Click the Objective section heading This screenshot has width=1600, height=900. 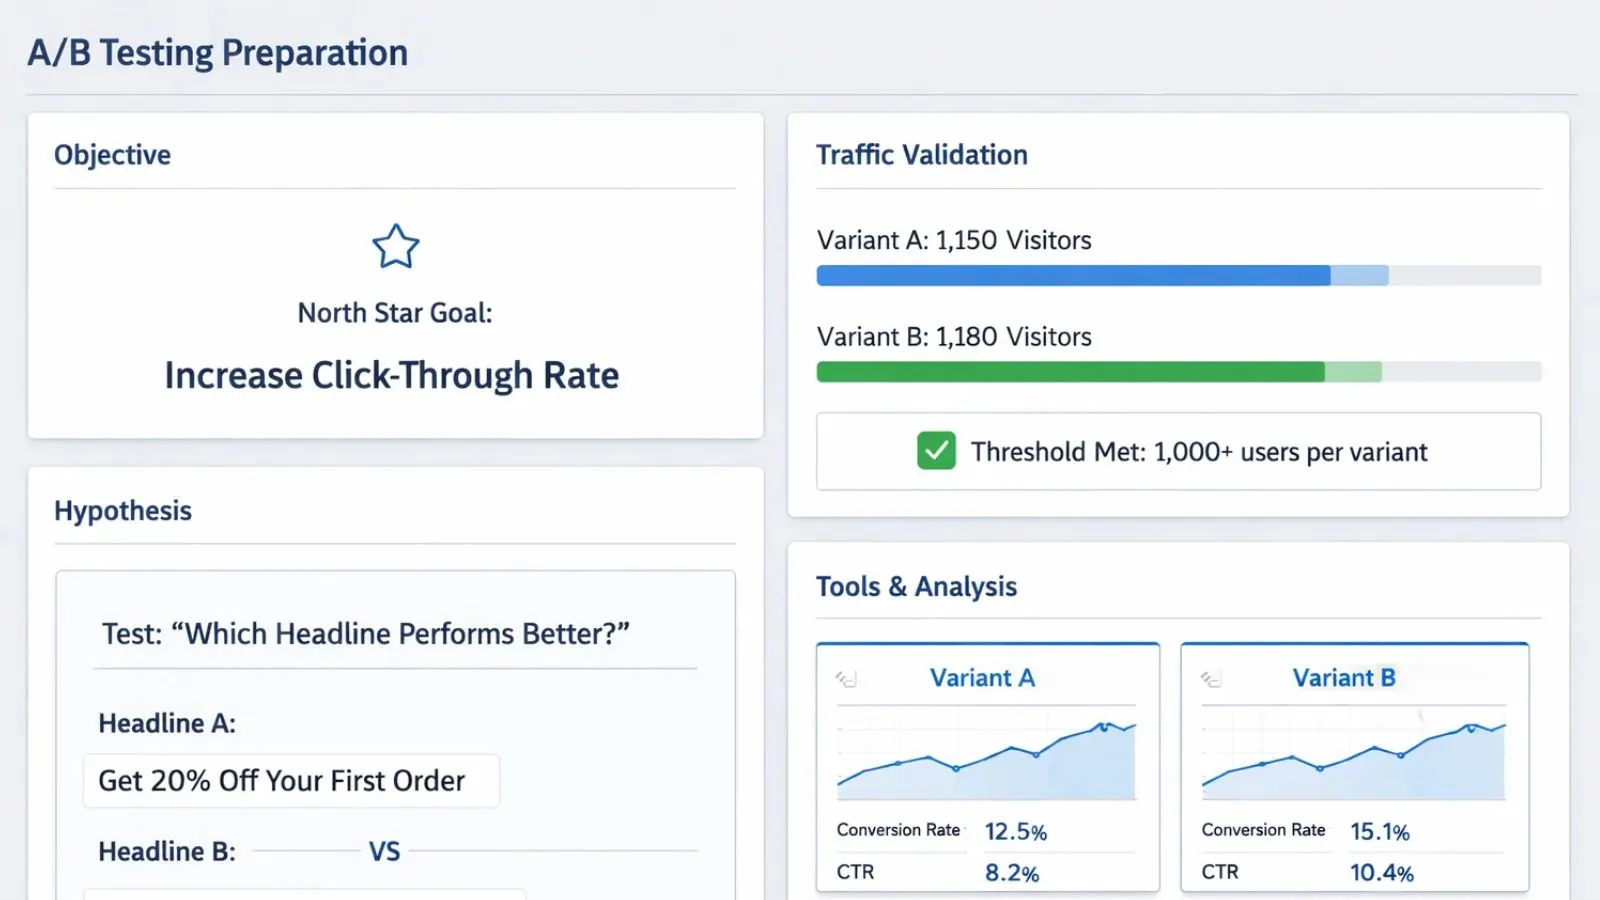click(112, 155)
